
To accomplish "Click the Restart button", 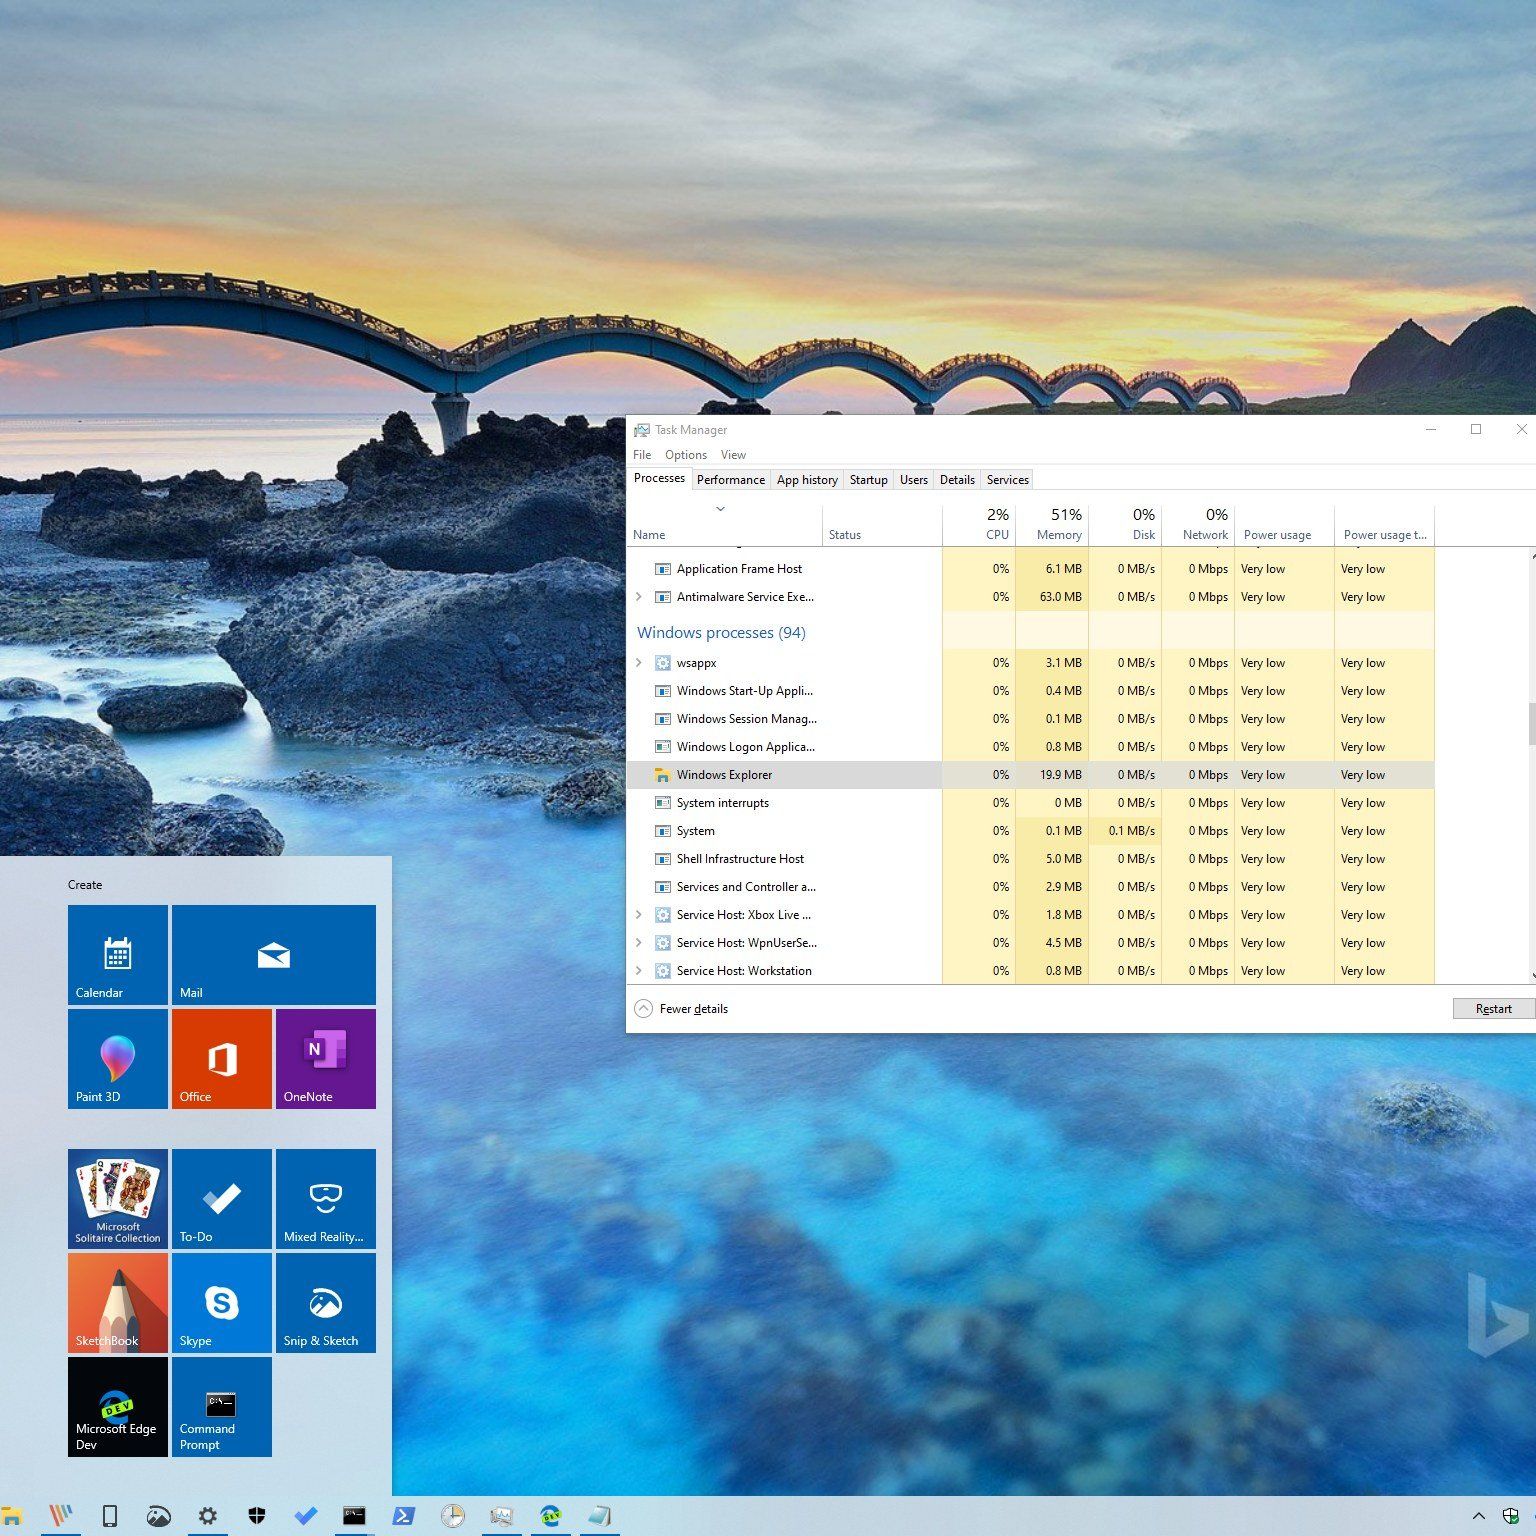I will click(x=1493, y=1009).
